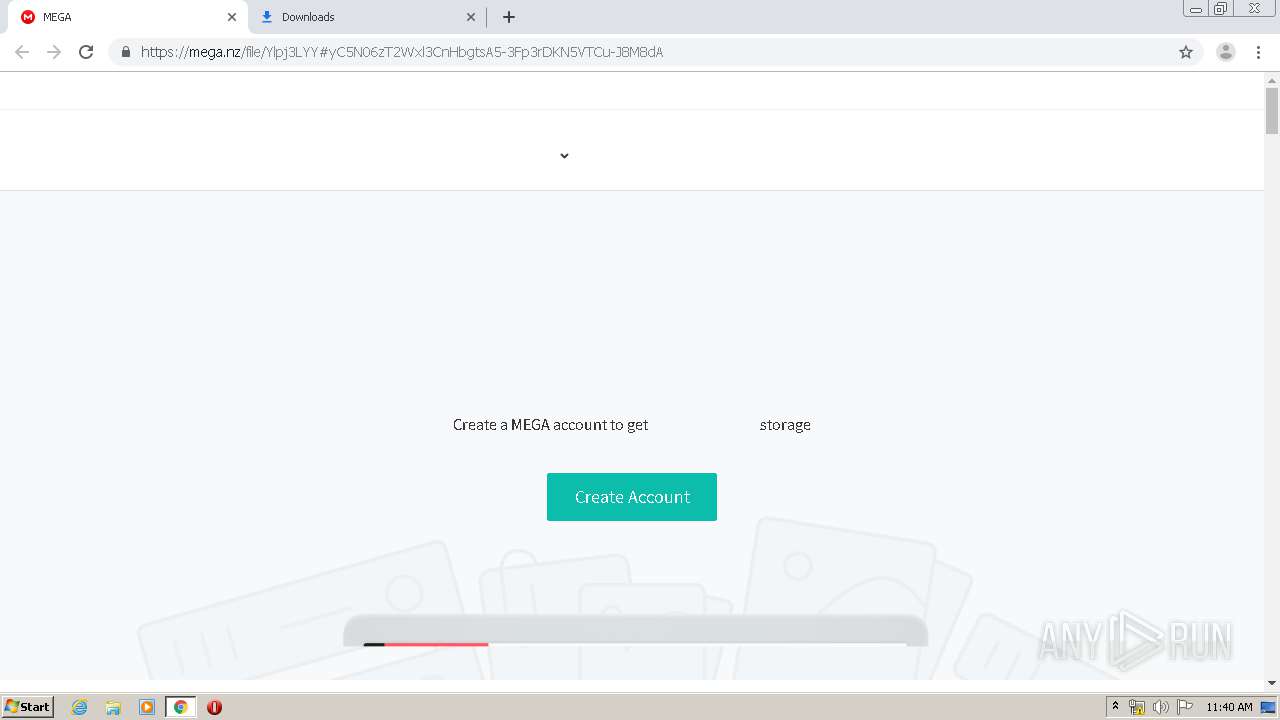Close the MEGA tab
This screenshot has height=720, width=1280.
[x=232, y=17]
